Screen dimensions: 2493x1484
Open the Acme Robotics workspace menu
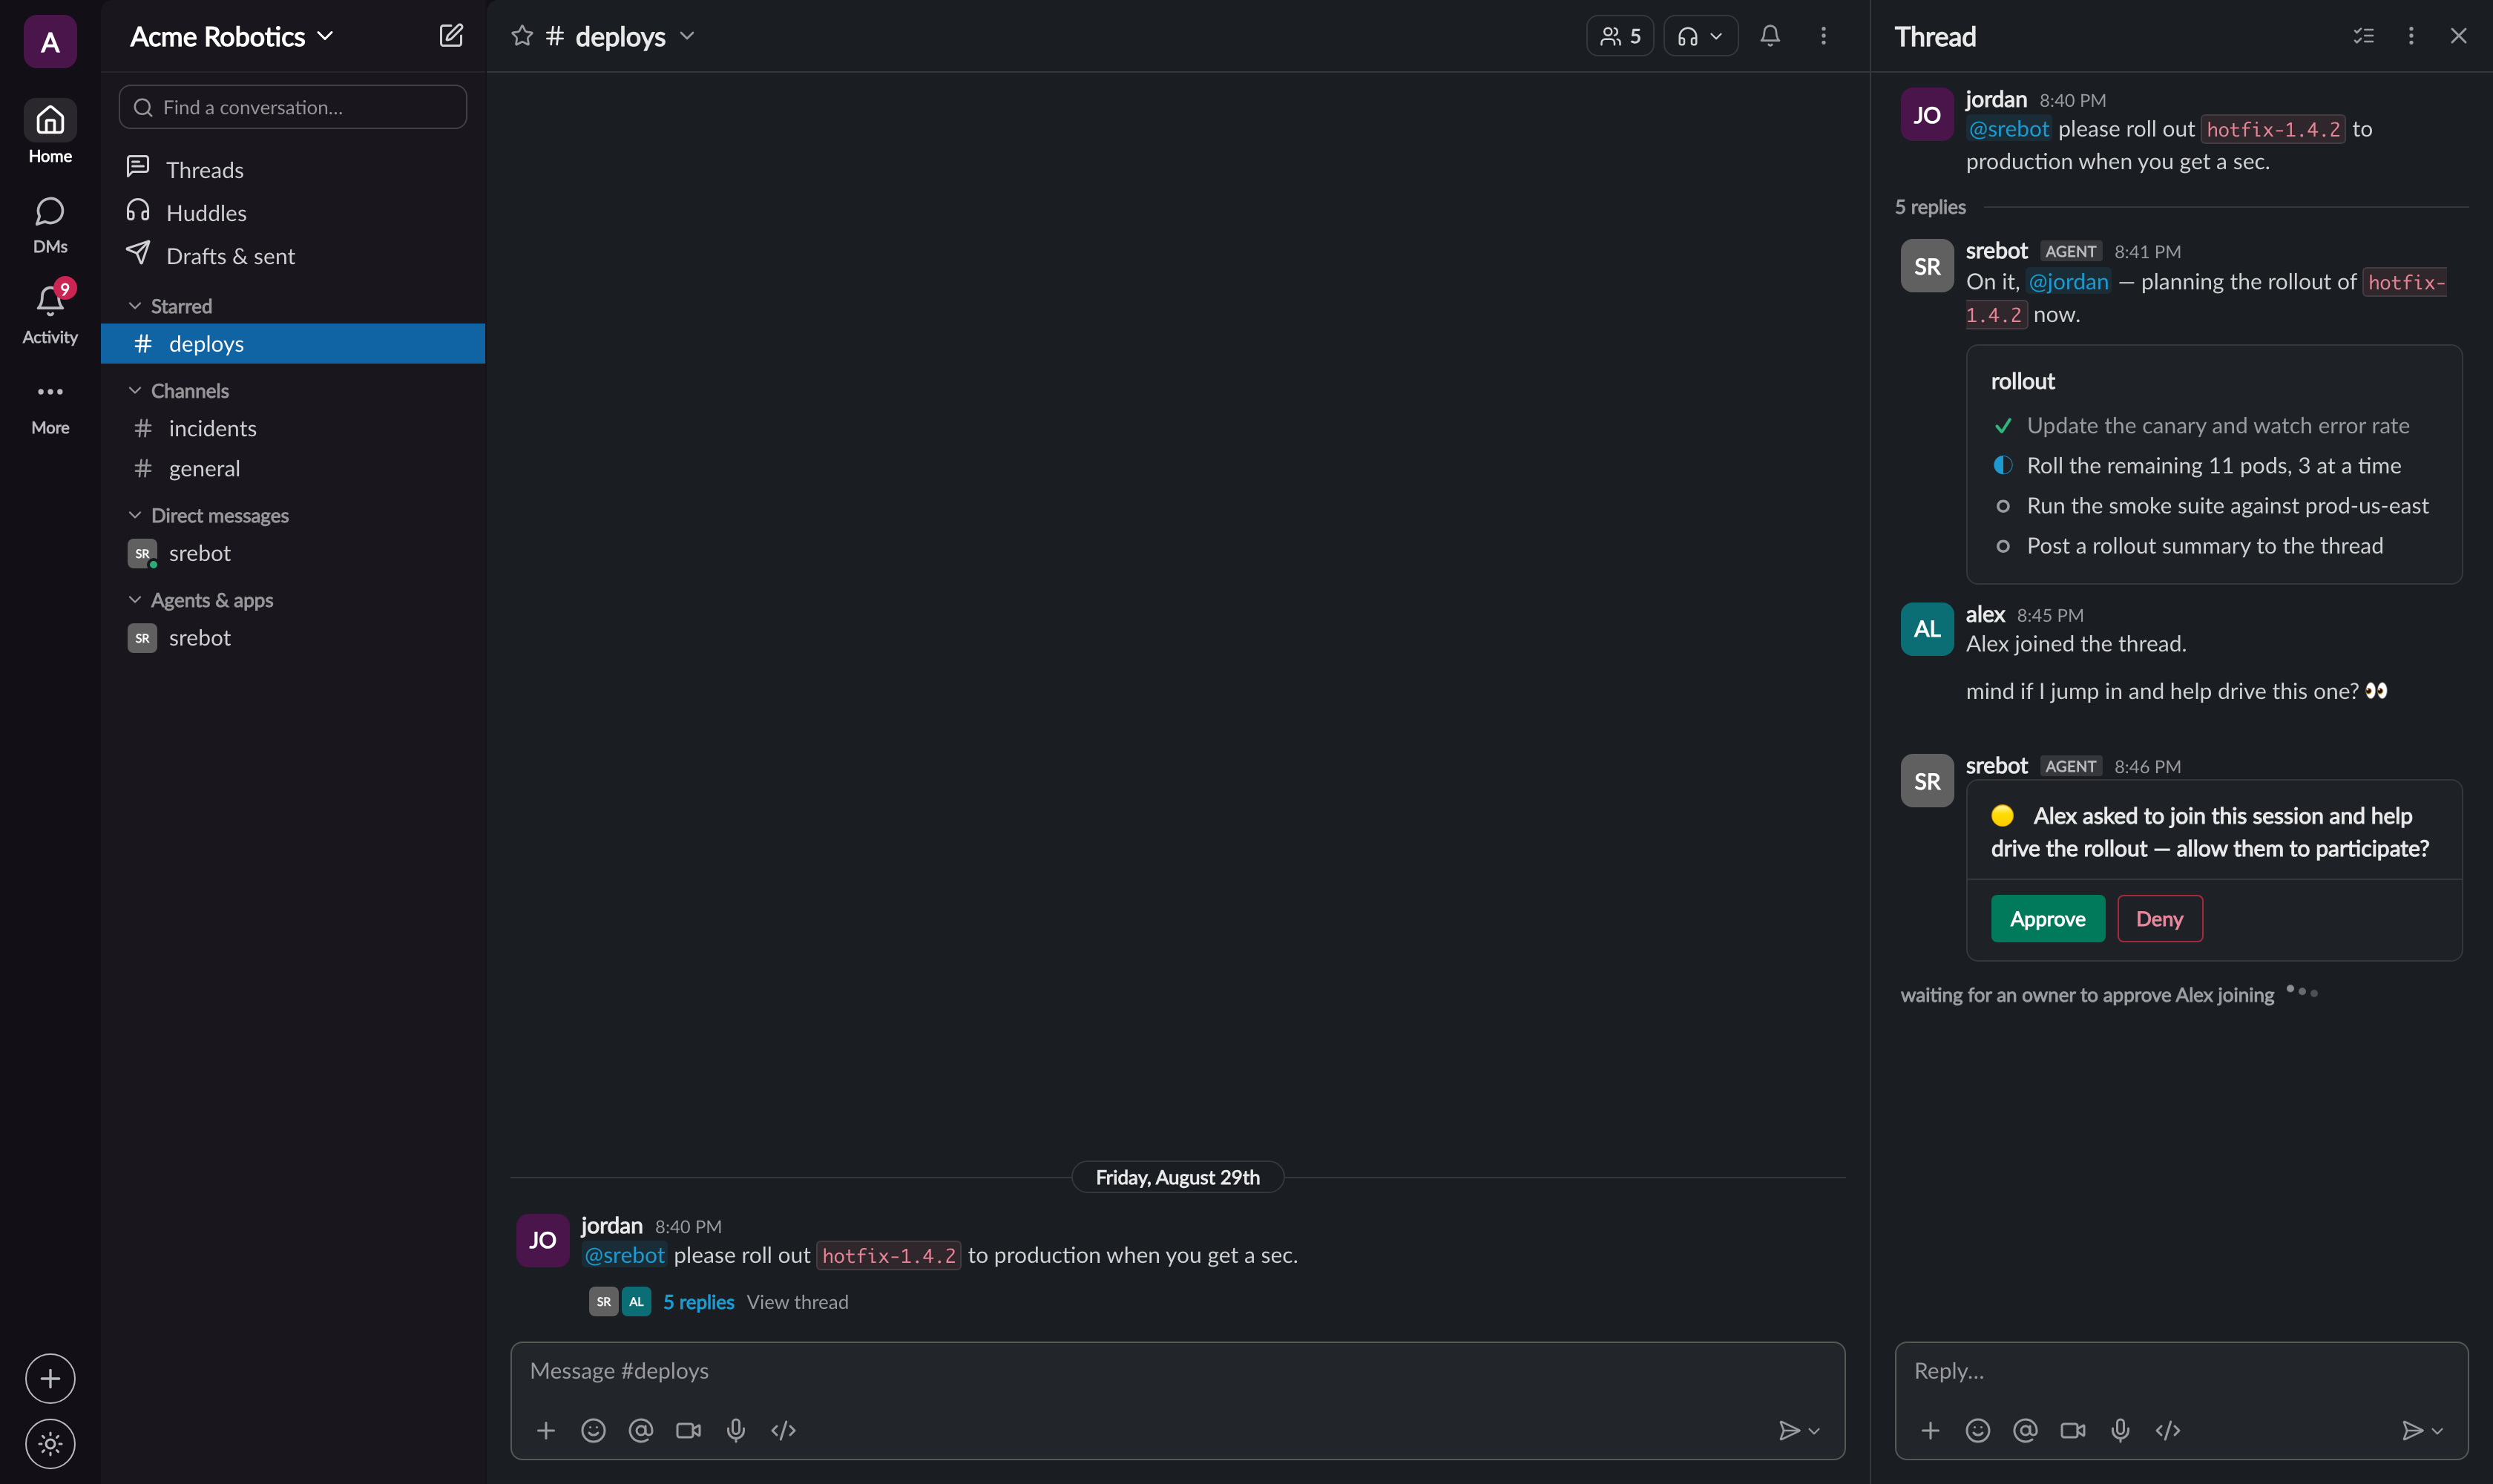(232, 36)
